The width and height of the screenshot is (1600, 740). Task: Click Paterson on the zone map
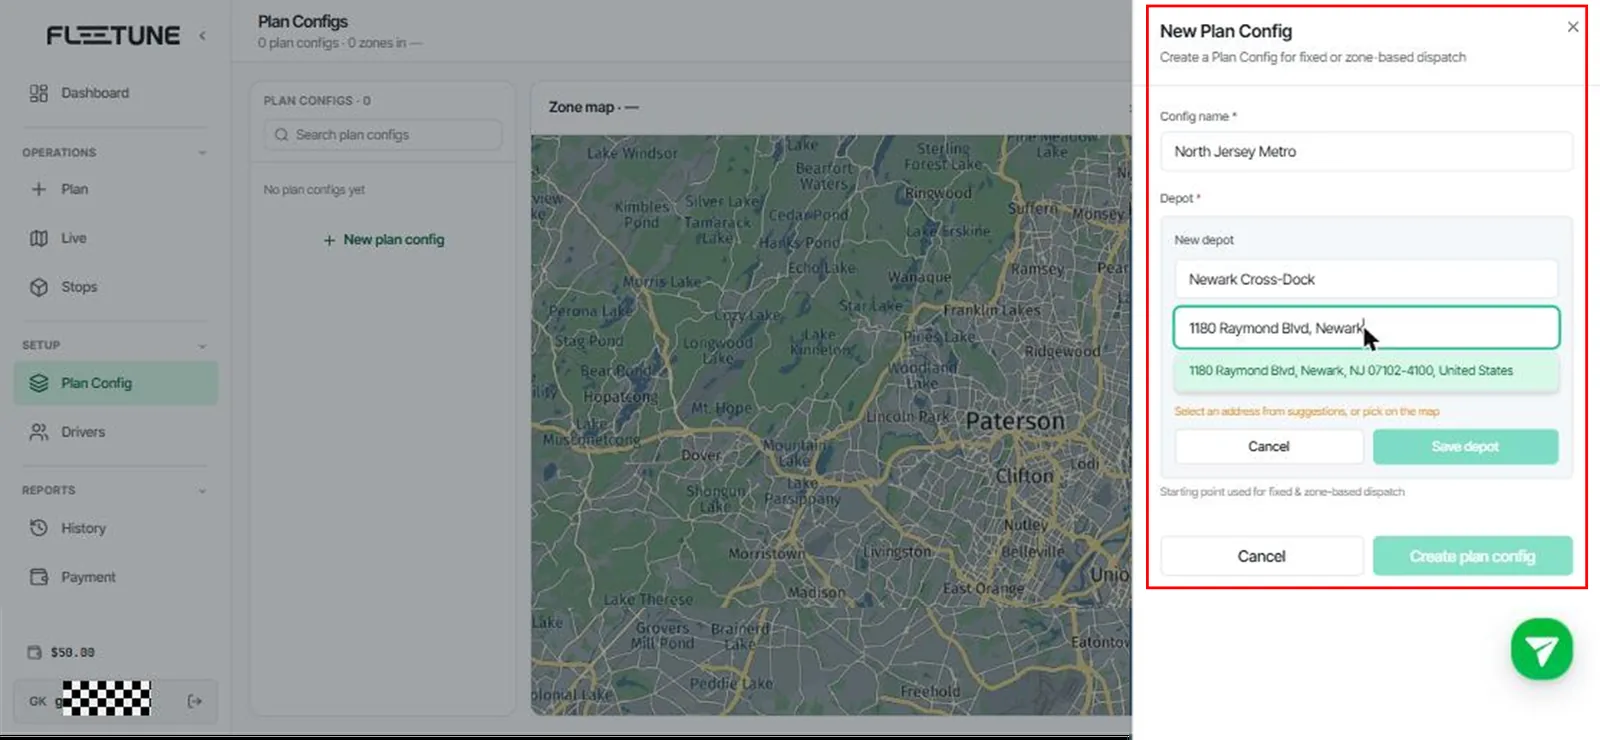click(x=1015, y=421)
